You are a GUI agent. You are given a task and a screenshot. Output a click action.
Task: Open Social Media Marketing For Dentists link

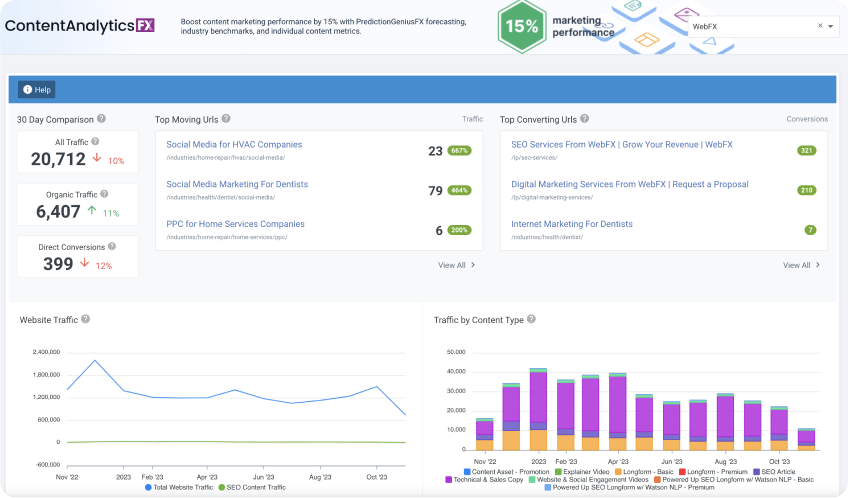[x=237, y=184]
